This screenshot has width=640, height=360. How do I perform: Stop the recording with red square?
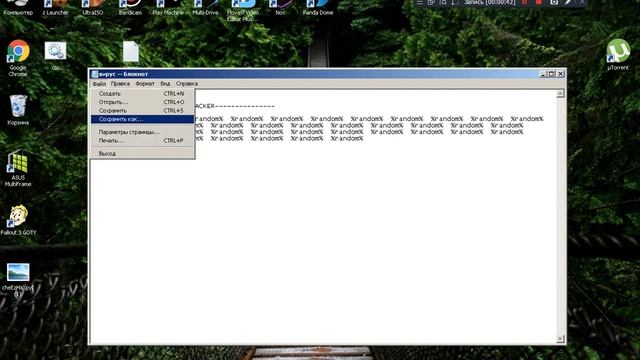click(x=539, y=2)
